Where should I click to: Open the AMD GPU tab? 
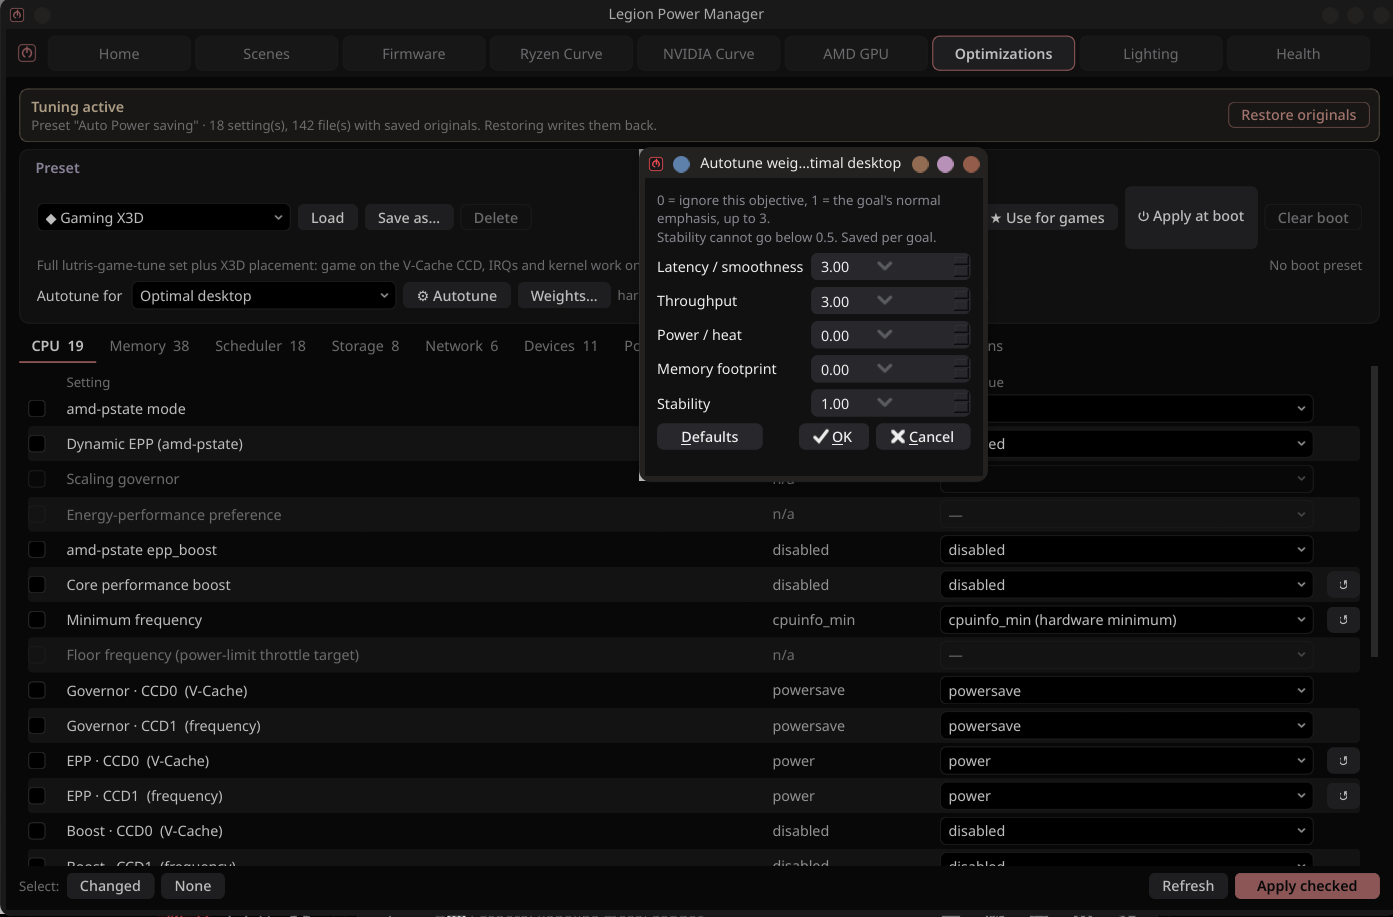[x=856, y=54]
